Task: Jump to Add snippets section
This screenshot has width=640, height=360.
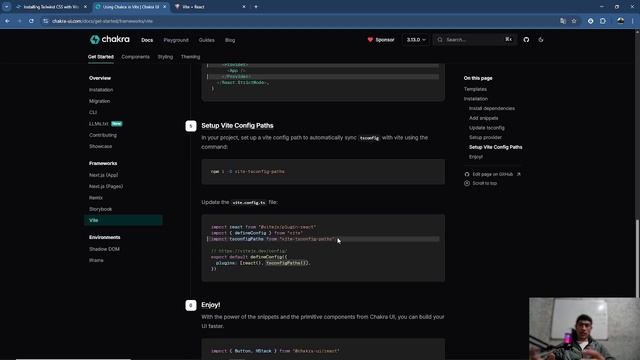Action: [x=484, y=118]
